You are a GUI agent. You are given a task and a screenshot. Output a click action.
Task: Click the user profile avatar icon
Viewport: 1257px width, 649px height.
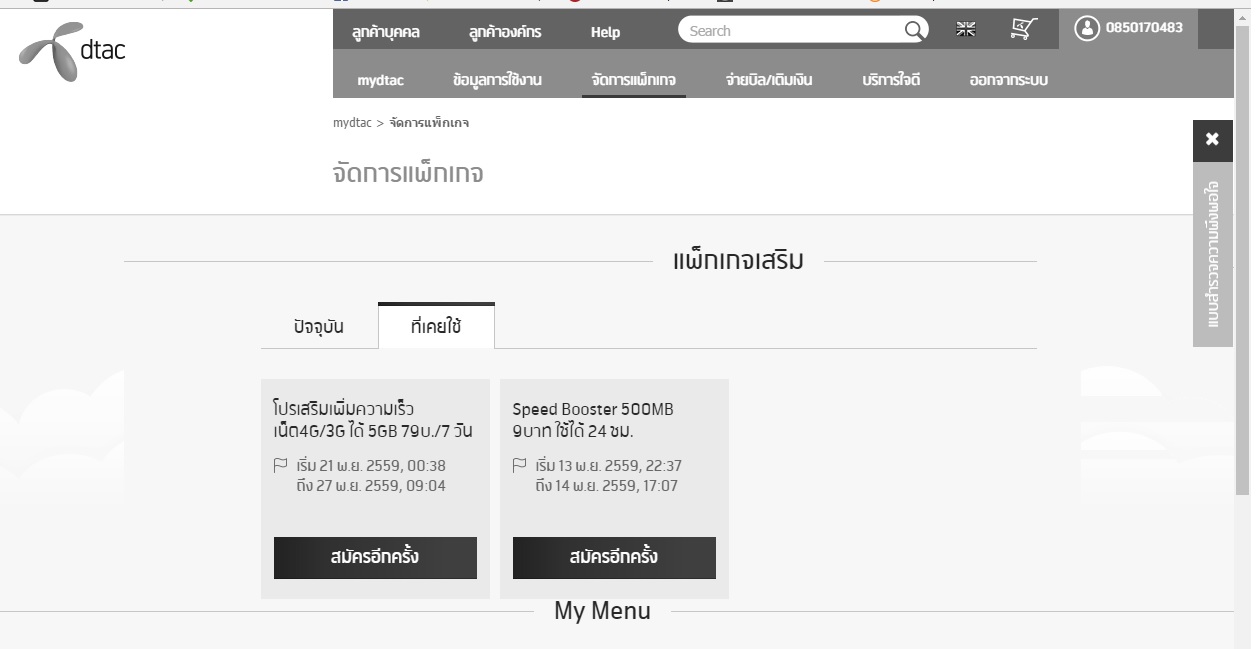(1087, 28)
